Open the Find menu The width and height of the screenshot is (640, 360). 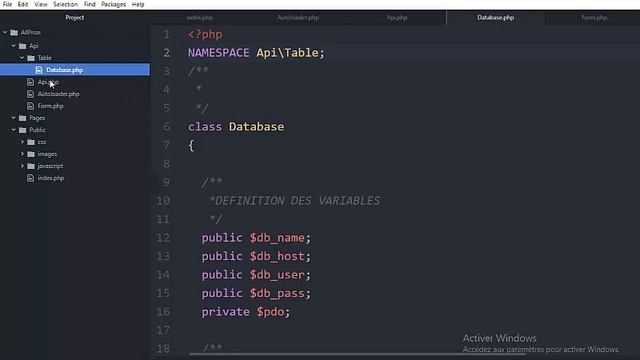click(x=89, y=4)
